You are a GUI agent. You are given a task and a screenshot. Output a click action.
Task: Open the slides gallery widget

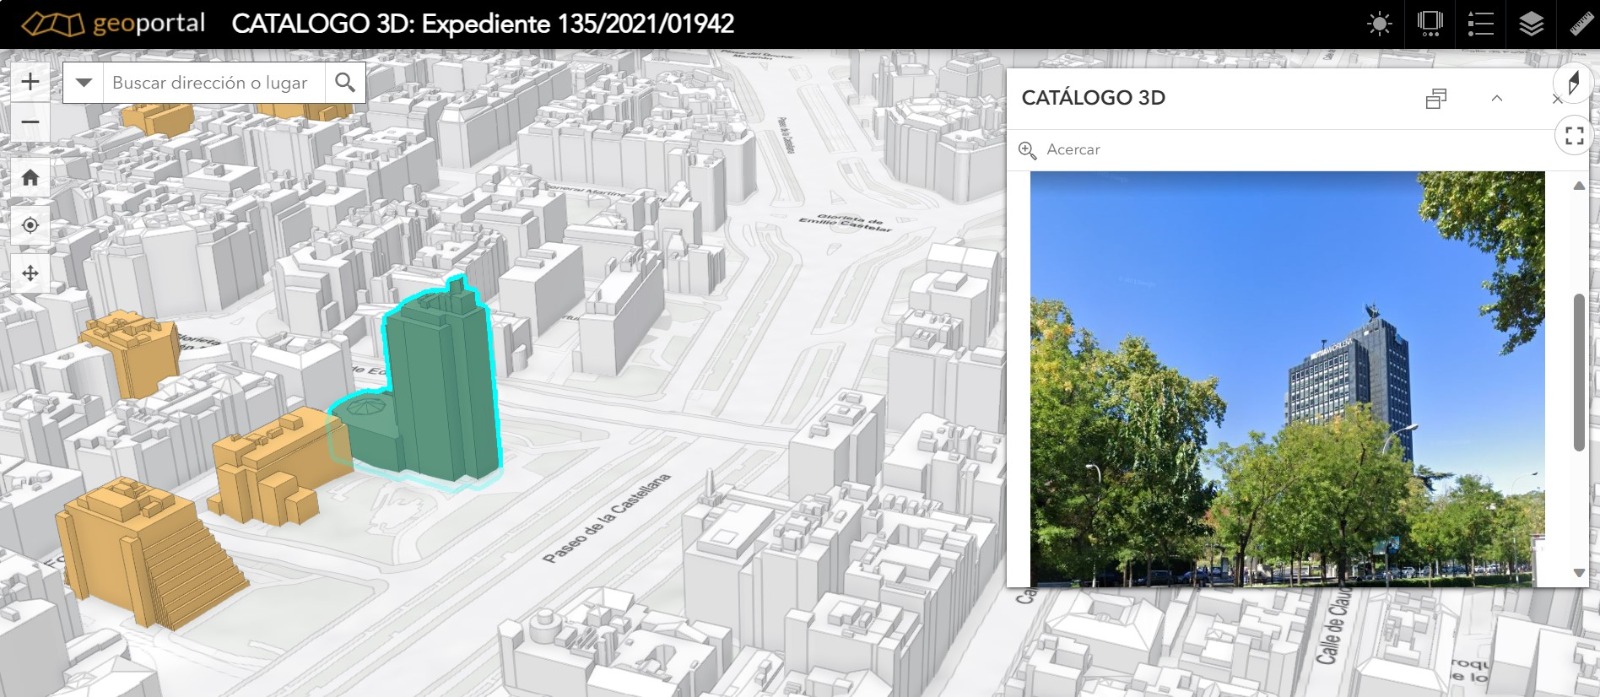click(1430, 24)
